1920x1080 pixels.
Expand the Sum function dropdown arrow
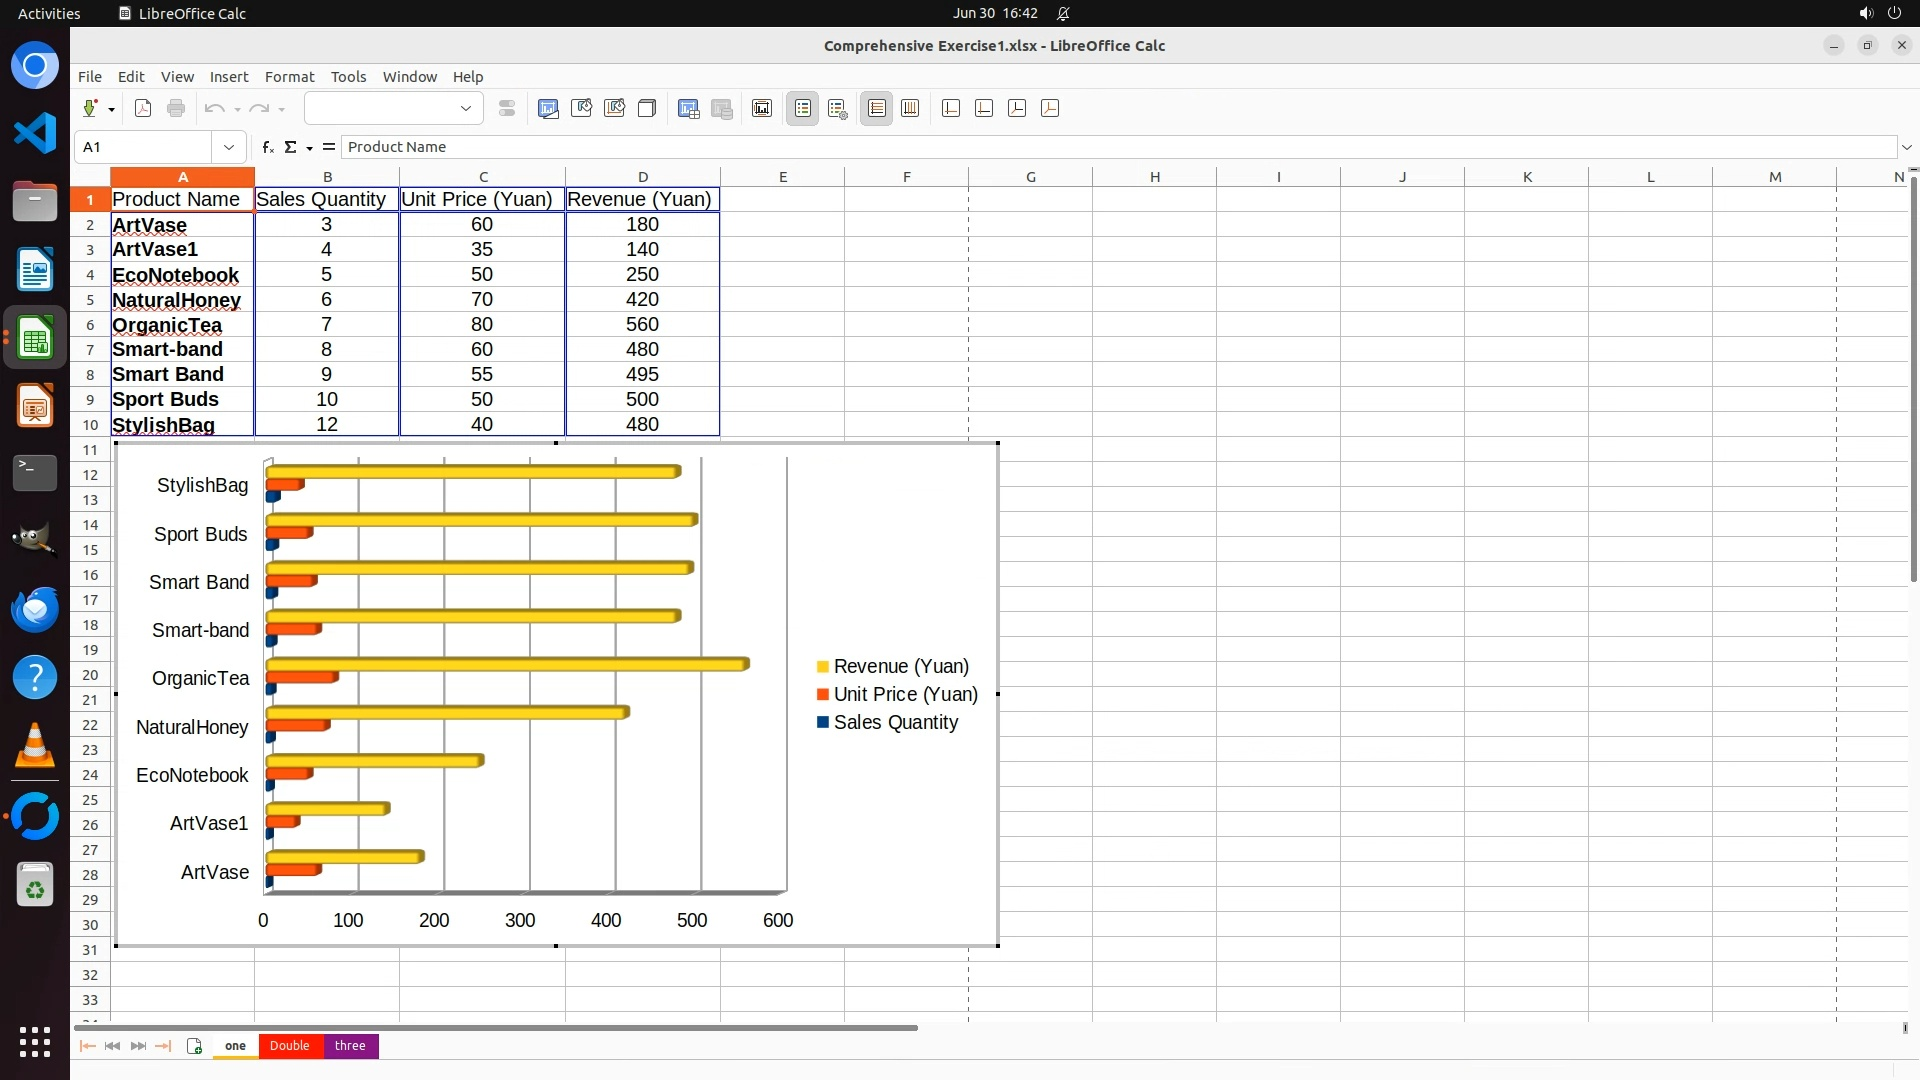click(310, 148)
